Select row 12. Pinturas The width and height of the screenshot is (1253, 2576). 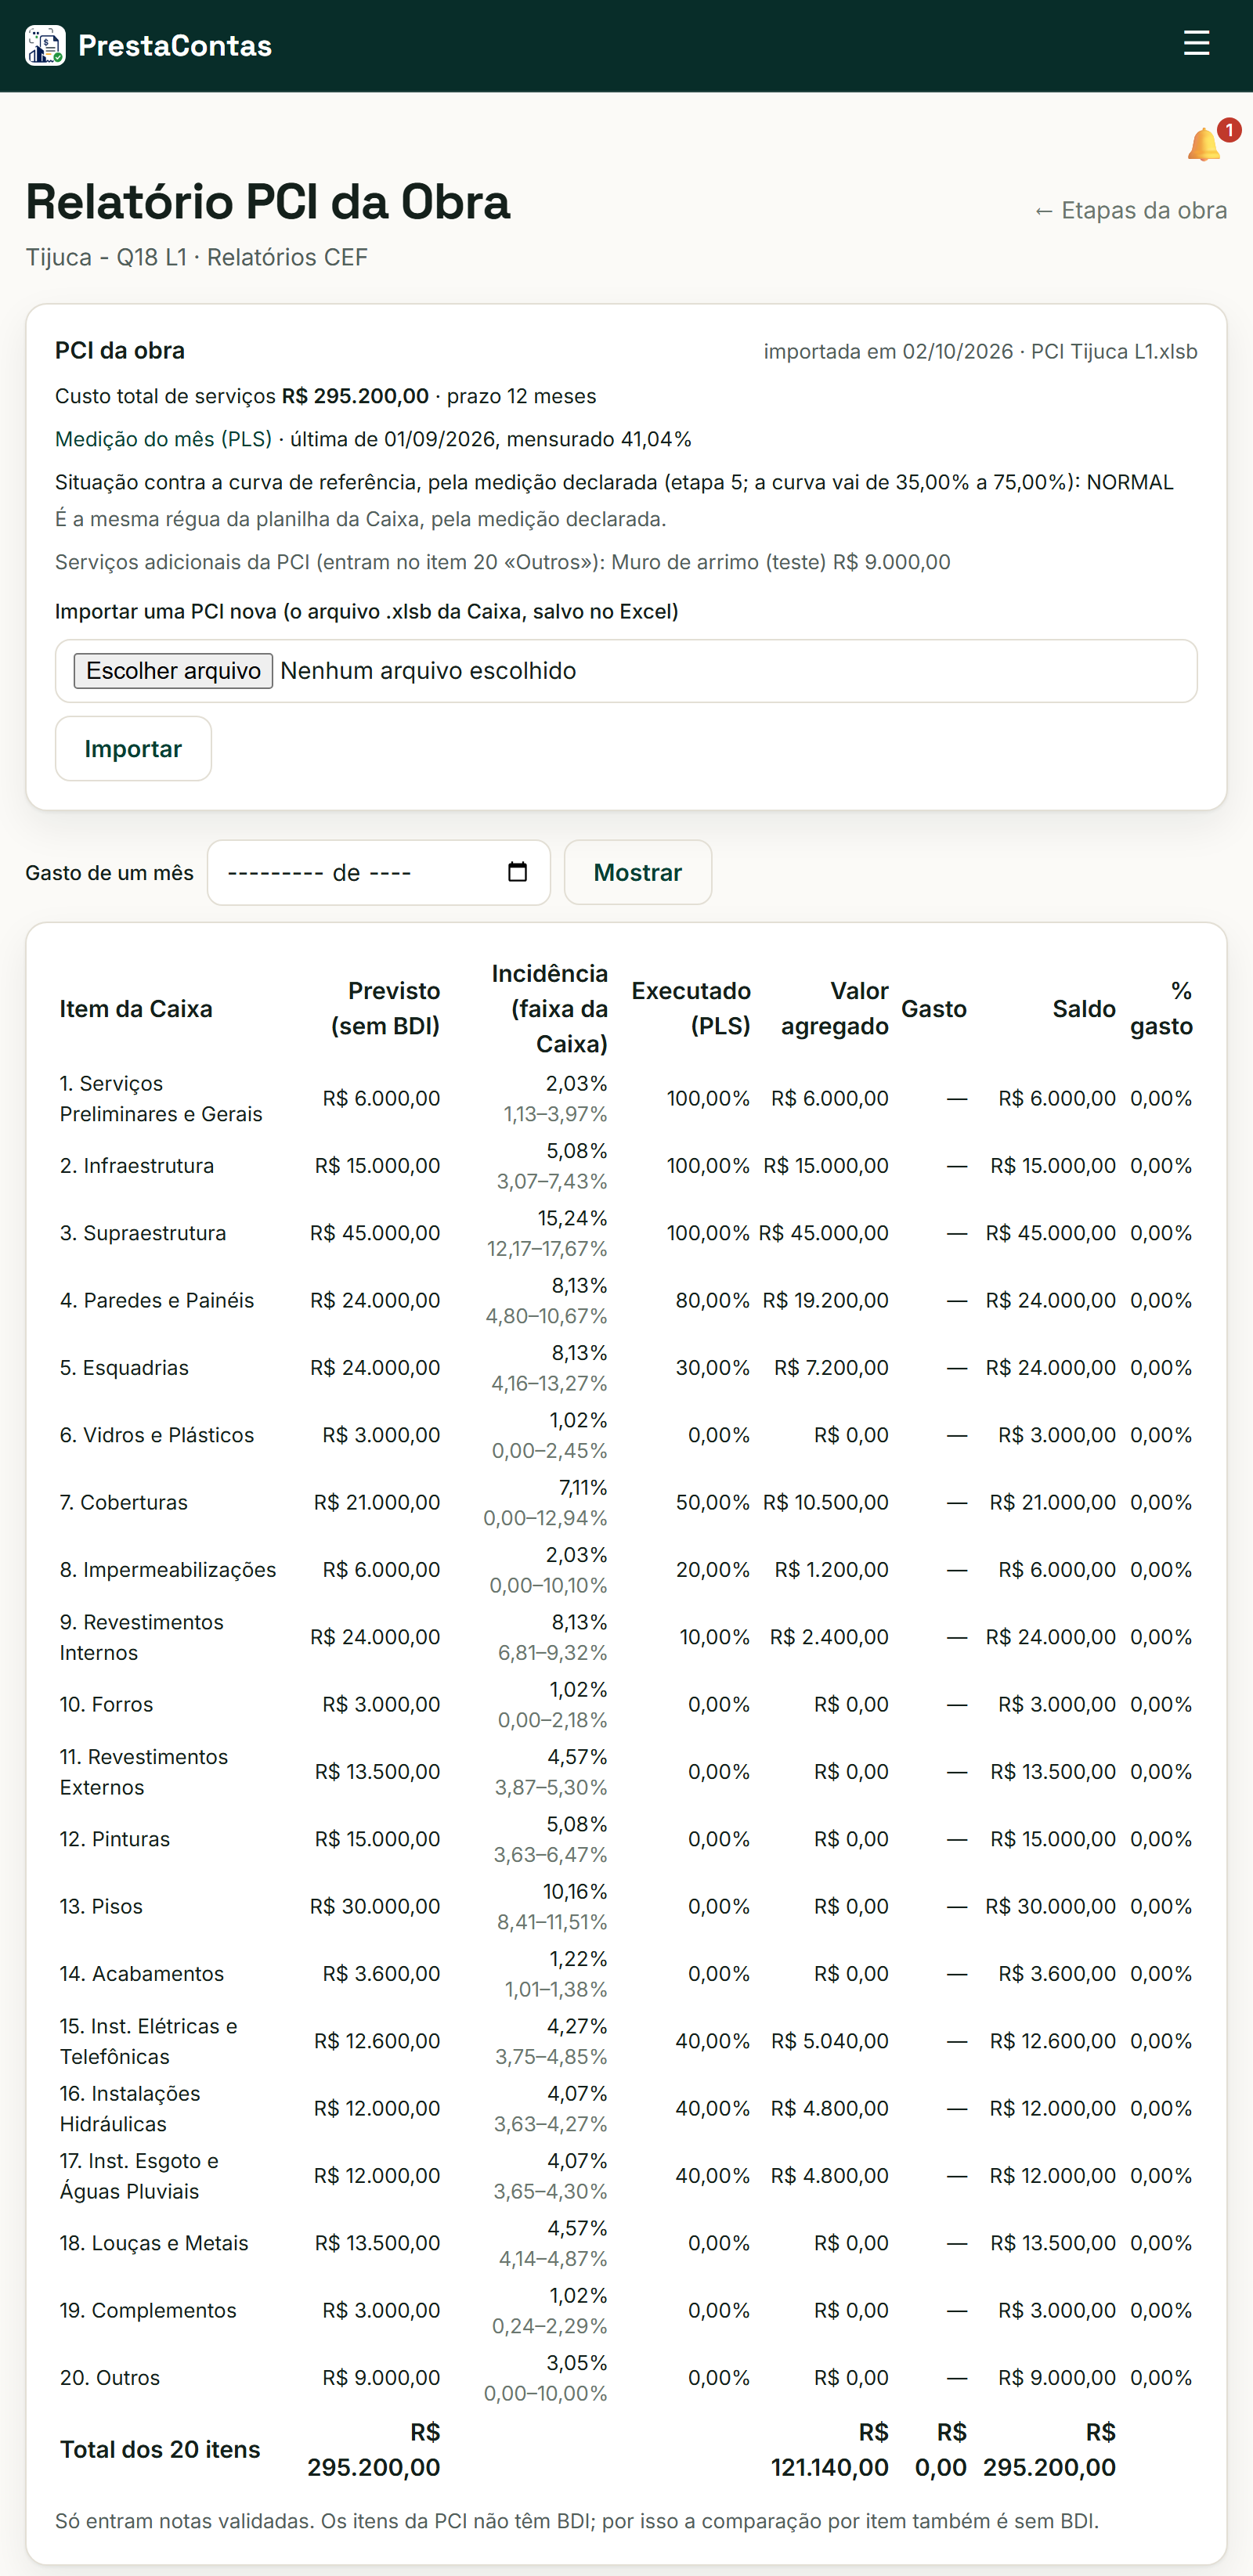pos(626,1839)
